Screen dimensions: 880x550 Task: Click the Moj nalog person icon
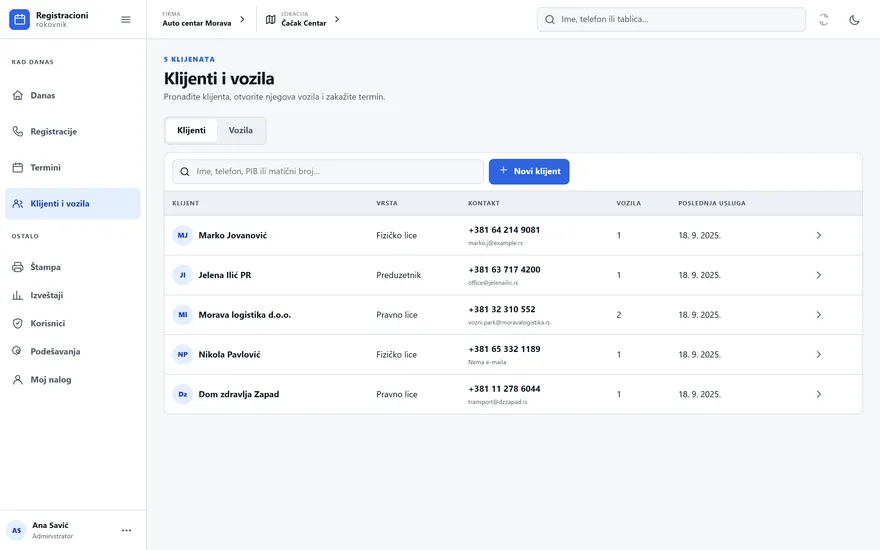point(18,379)
